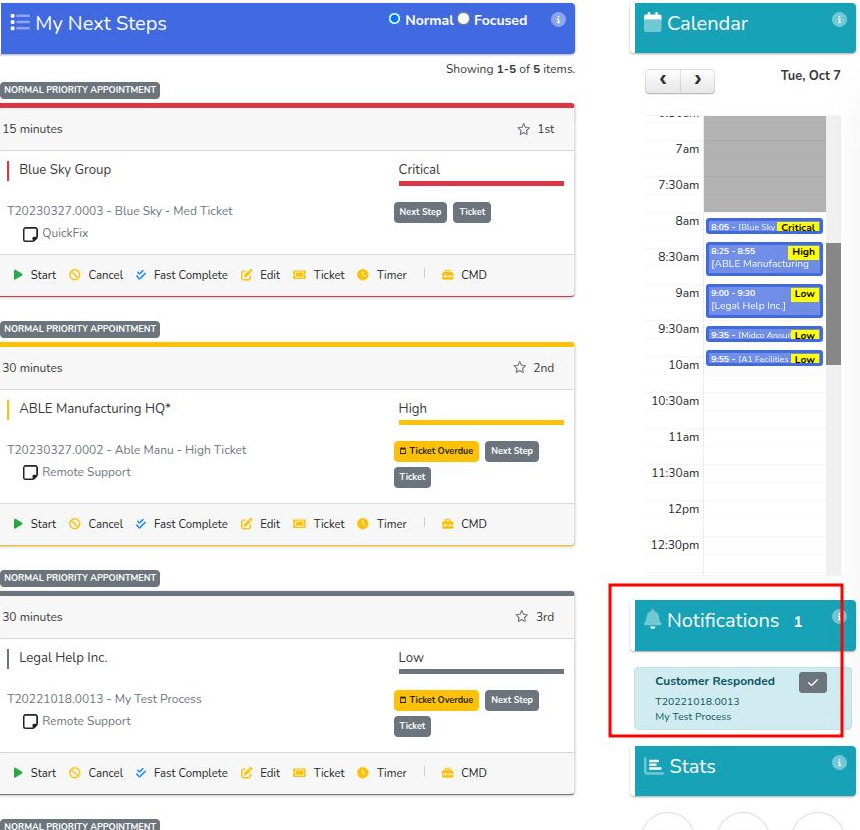
Task: Open CMD for ABLE Manufacturing HQ
Action: coord(464,524)
